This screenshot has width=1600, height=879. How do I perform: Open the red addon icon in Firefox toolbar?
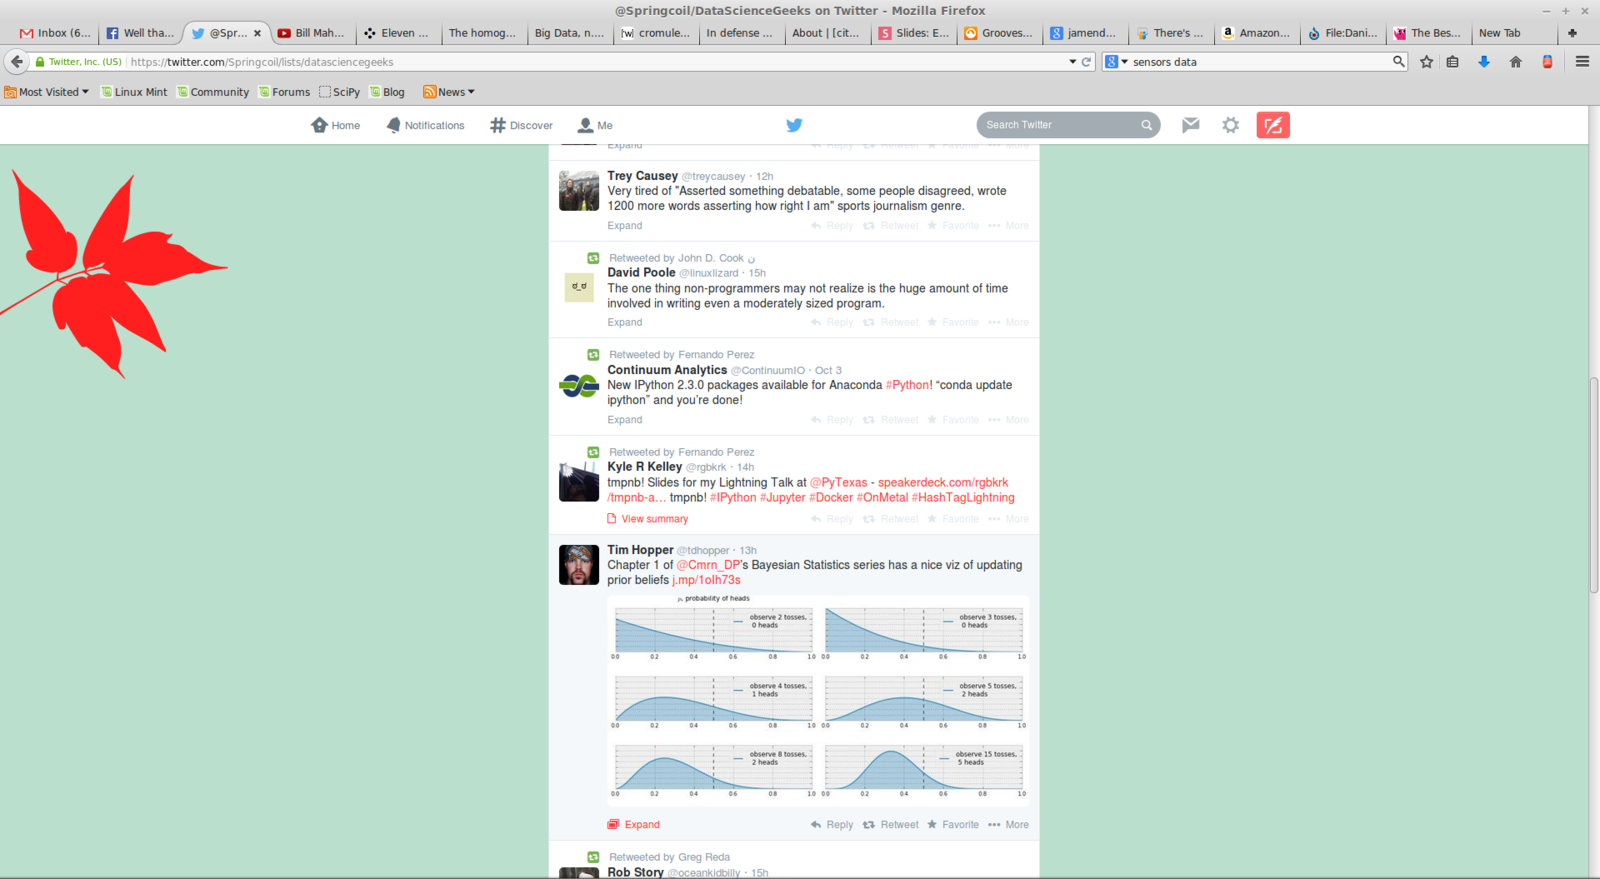(1547, 62)
